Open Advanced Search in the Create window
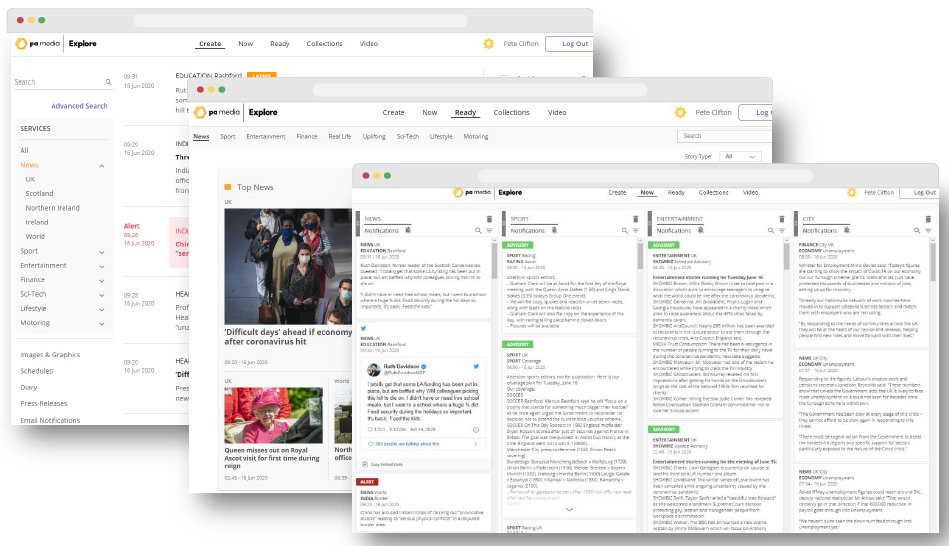 (79, 106)
